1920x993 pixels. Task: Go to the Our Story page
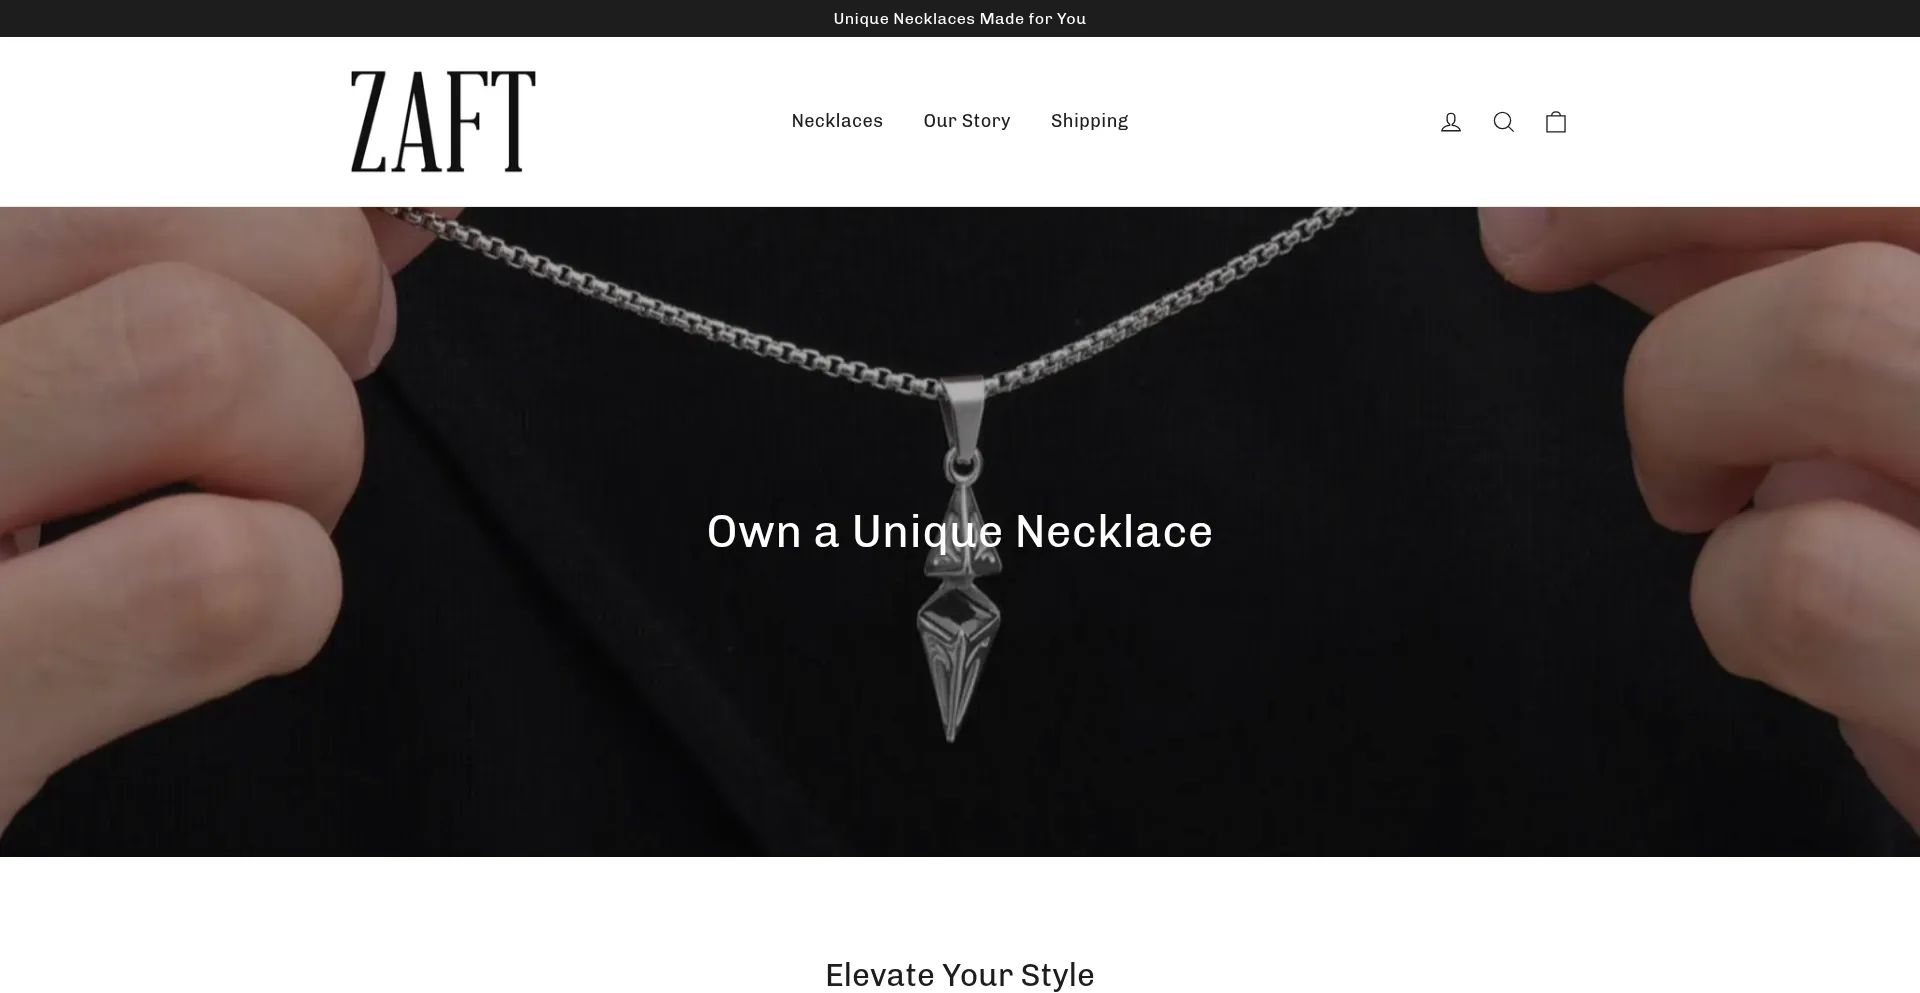tap(967, 121)
